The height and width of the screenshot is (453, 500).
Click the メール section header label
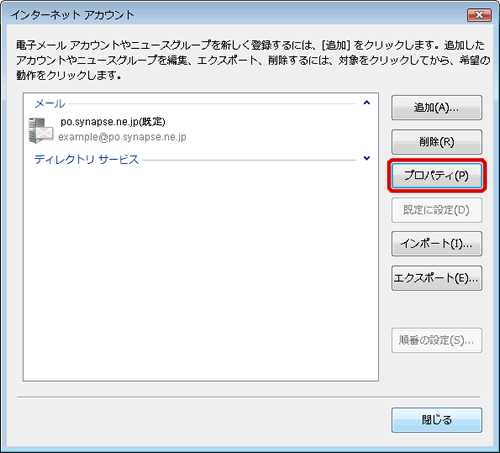(x=50, y=104)
